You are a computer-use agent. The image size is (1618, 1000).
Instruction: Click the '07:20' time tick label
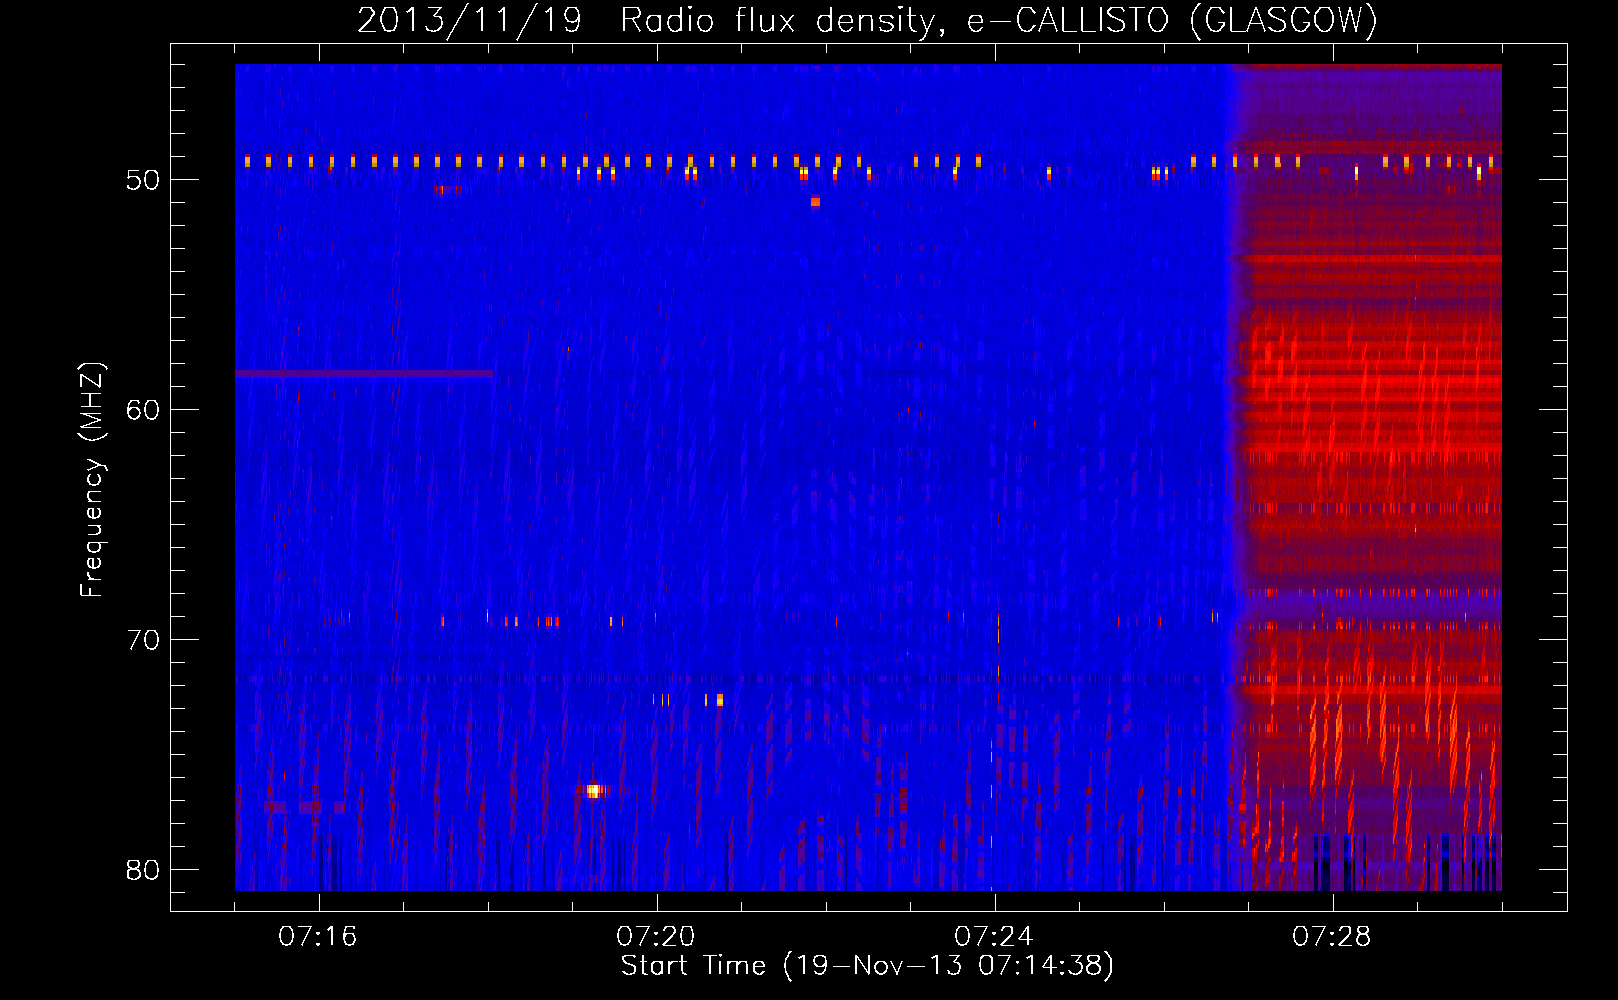tap(656, 937)
